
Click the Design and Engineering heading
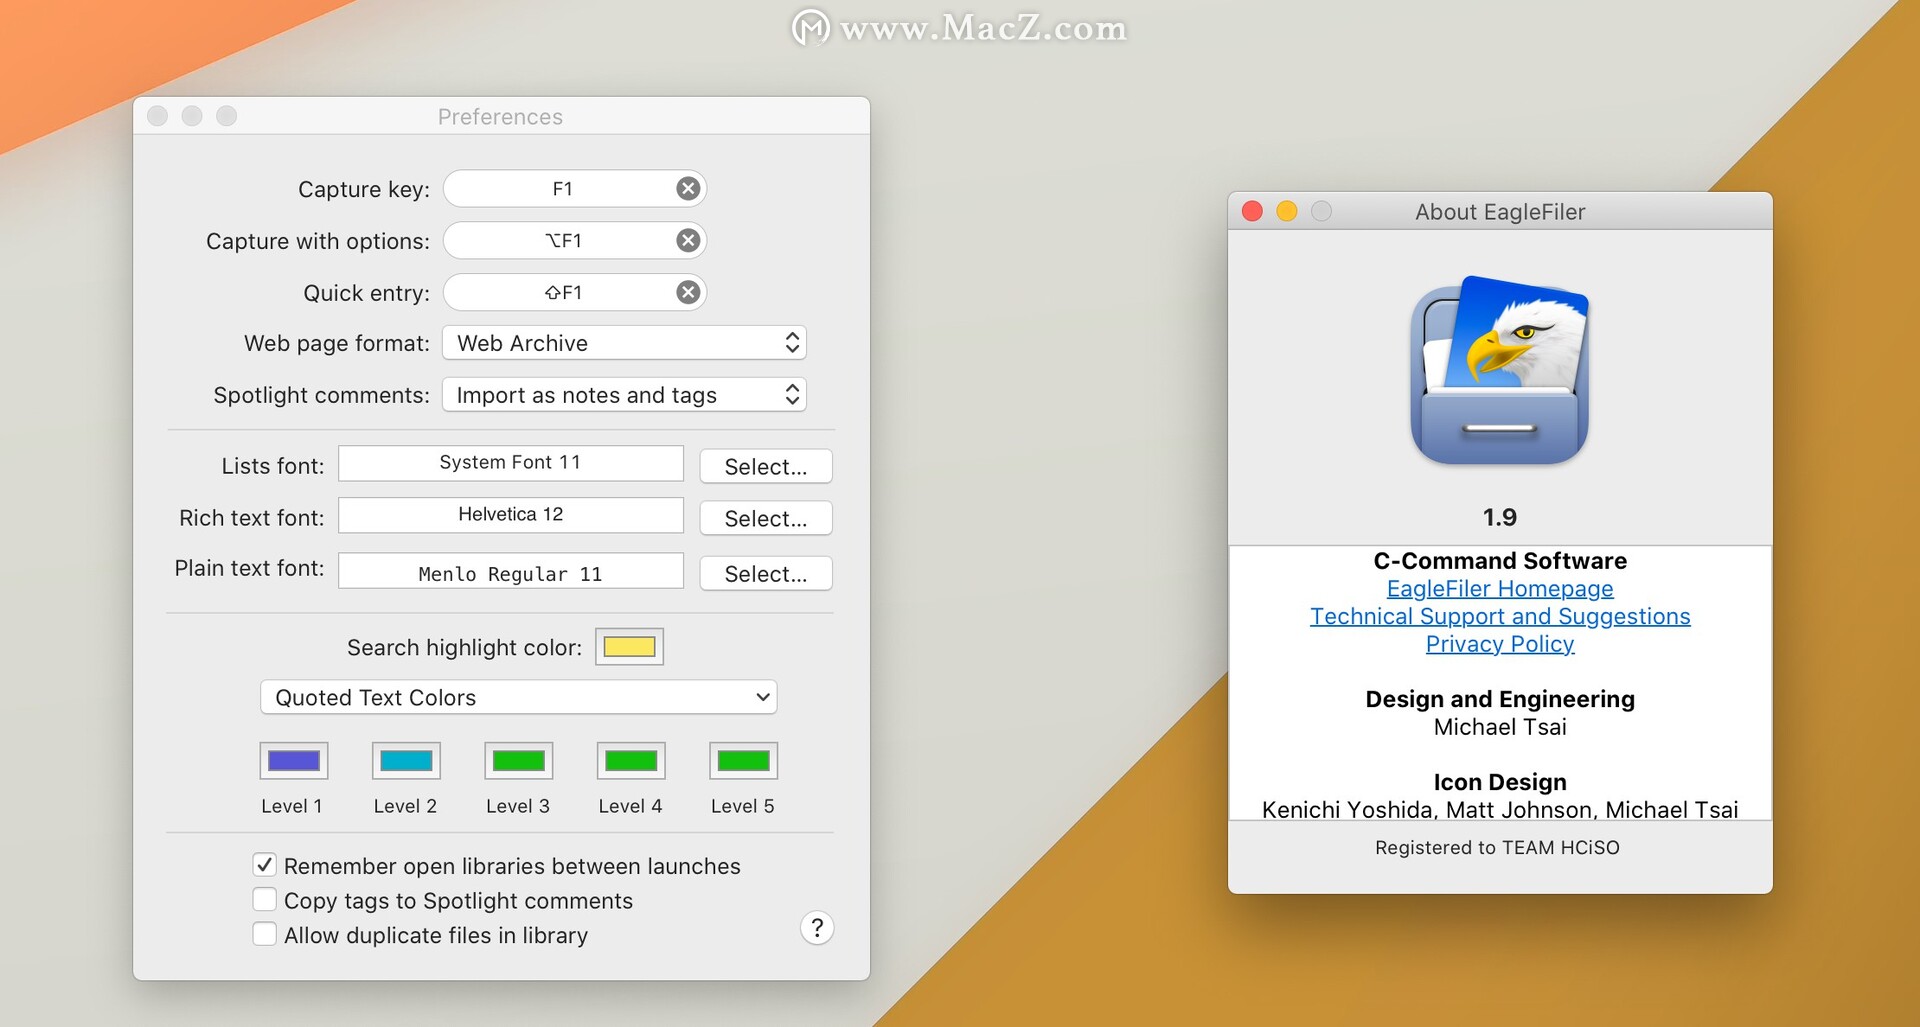click(1500, 699)
